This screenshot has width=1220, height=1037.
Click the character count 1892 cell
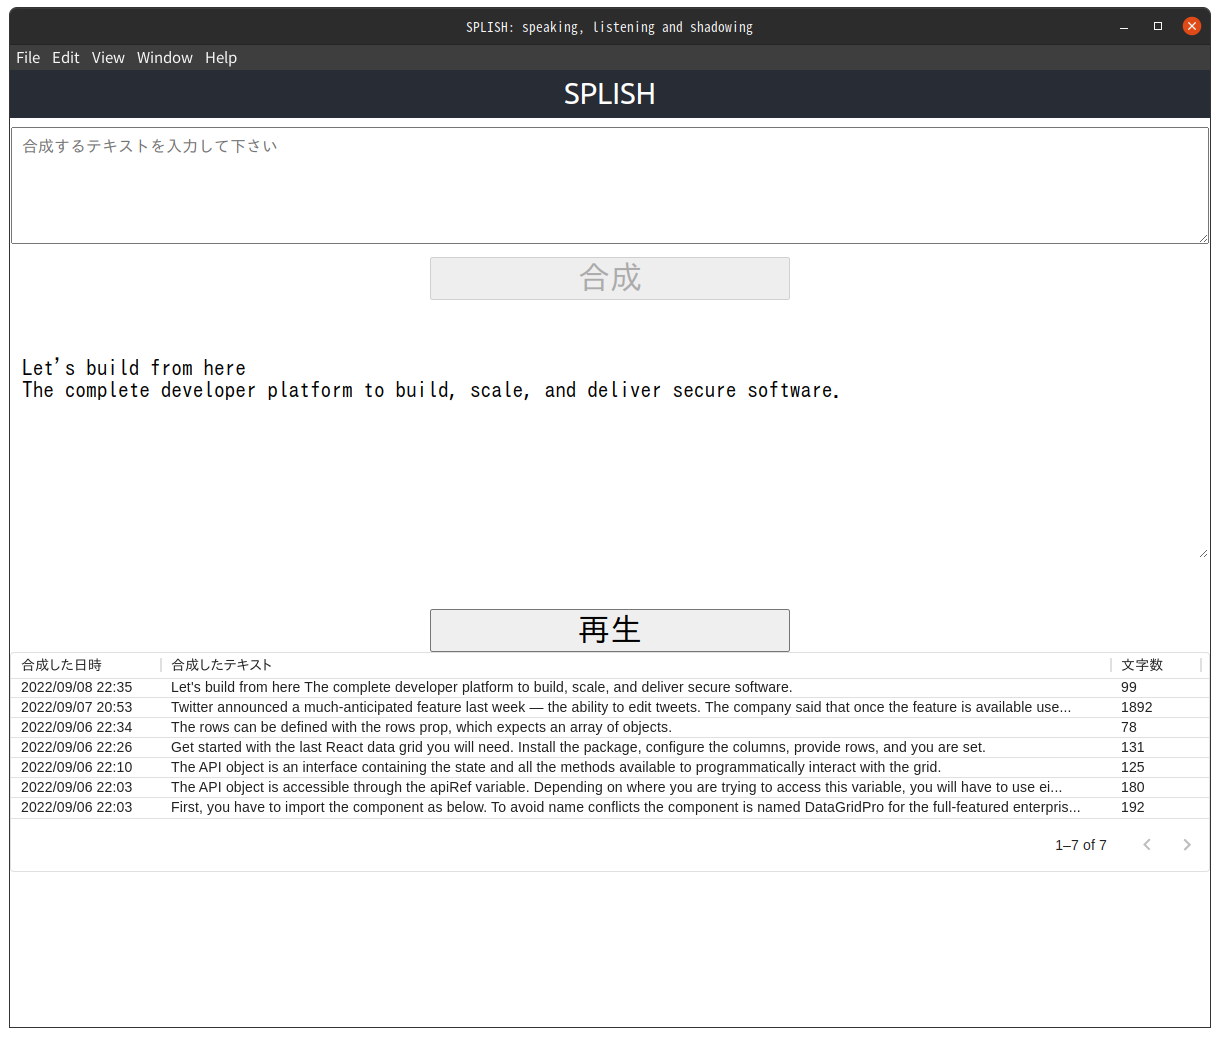point(1137,707)
